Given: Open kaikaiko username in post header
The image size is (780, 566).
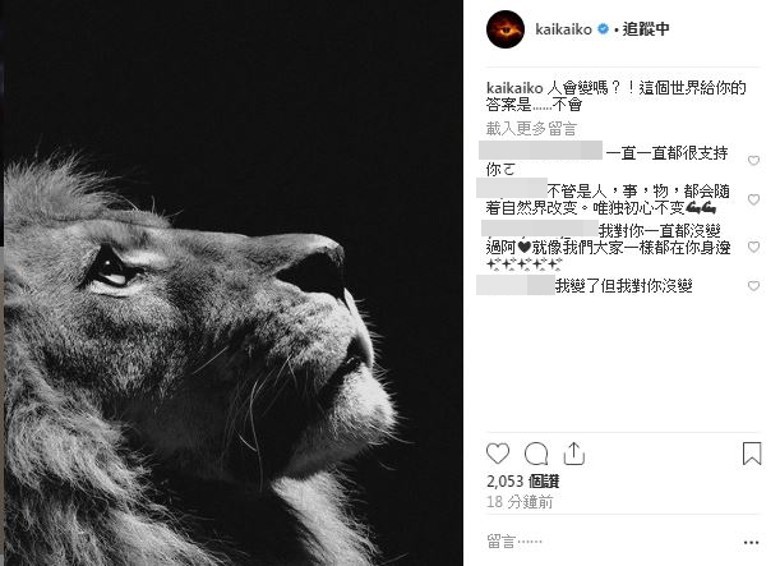Looking at the screenshot, I should tap(563, 29).
